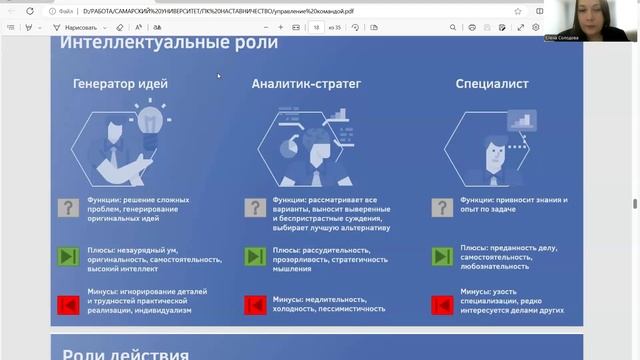Click the presenter's webcam thumbnail
640x360 pixels.
click(590, 20)
